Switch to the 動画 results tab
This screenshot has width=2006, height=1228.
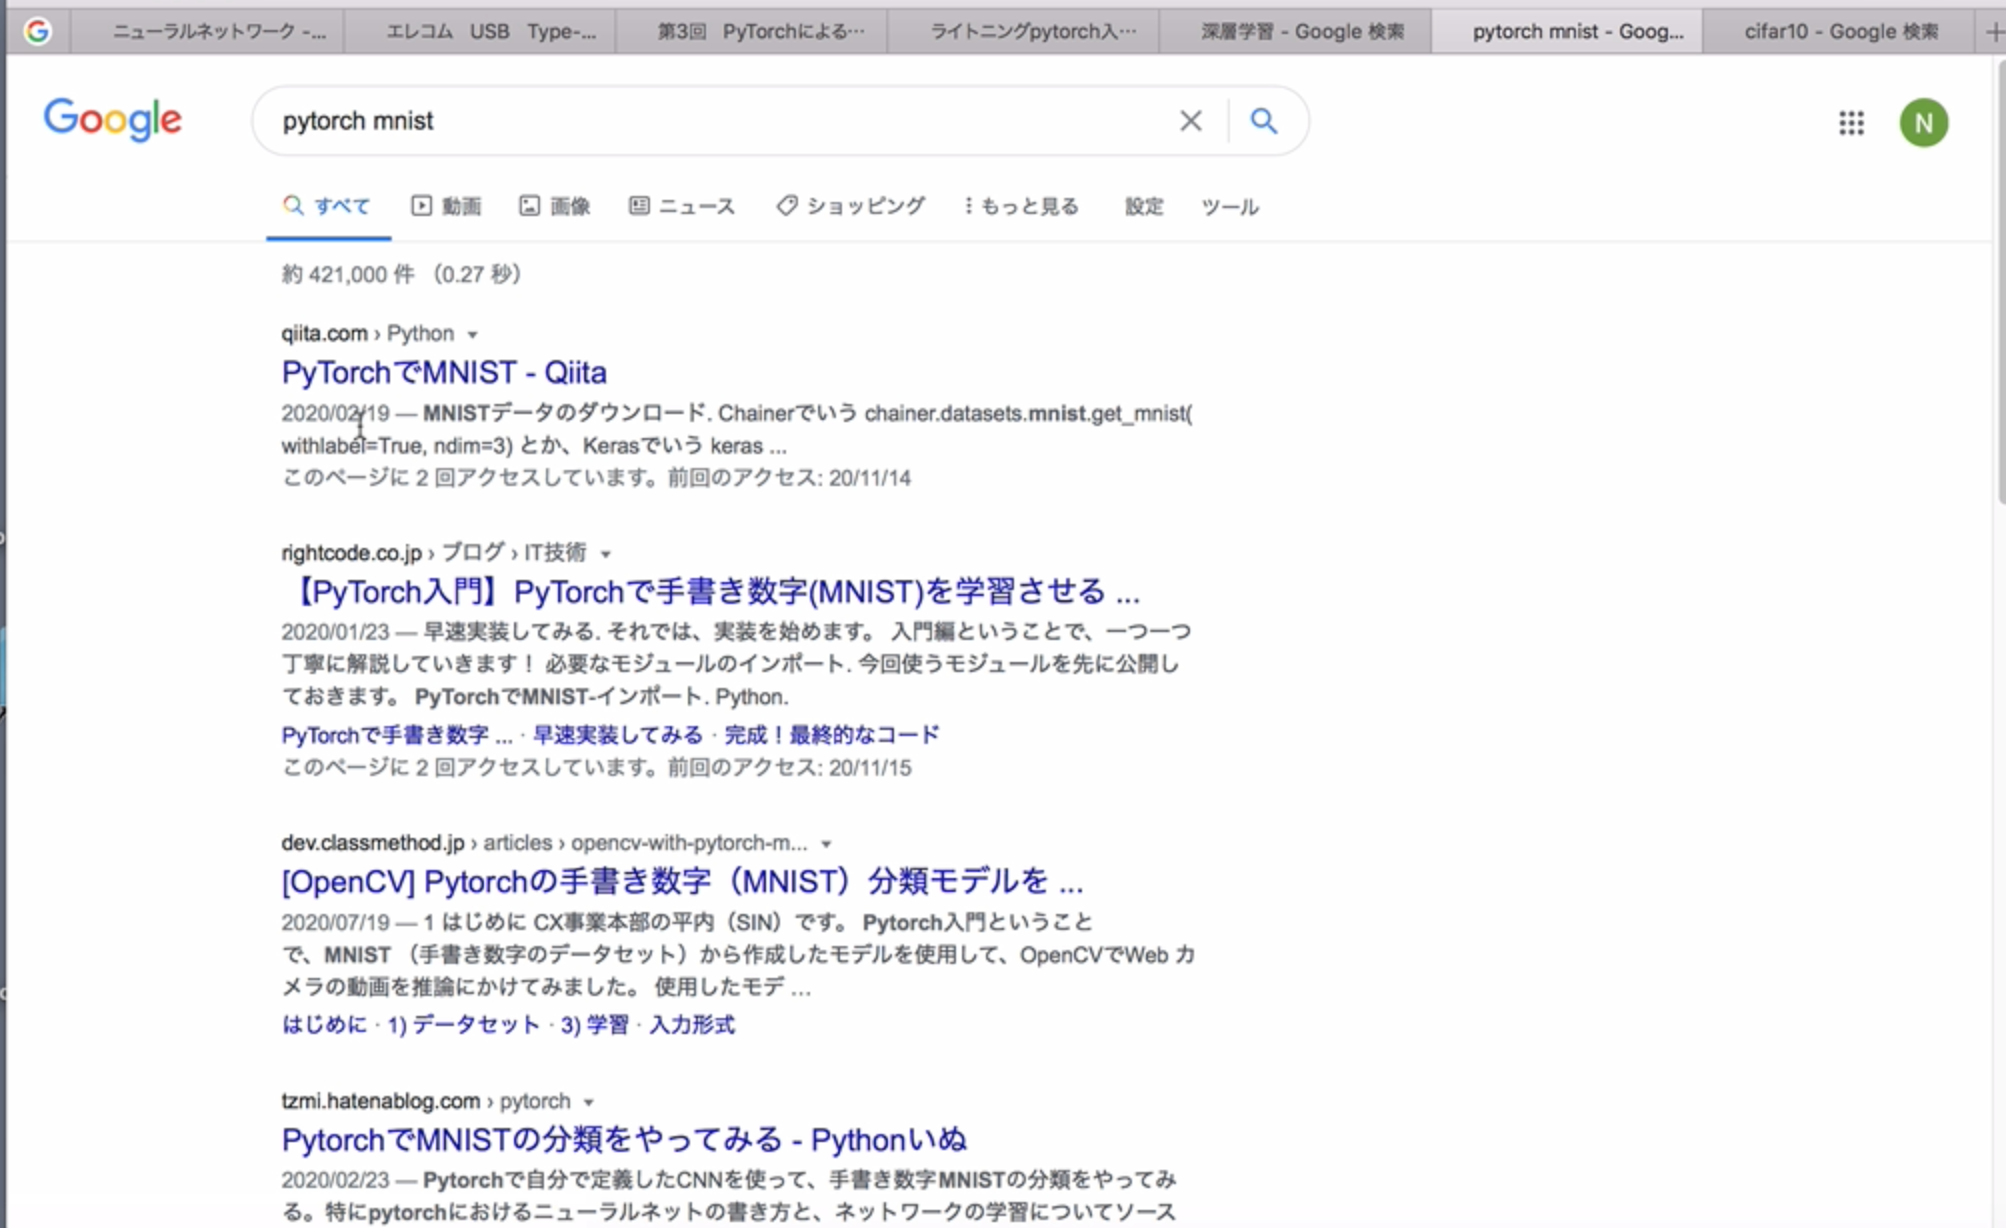click(446, 206)
